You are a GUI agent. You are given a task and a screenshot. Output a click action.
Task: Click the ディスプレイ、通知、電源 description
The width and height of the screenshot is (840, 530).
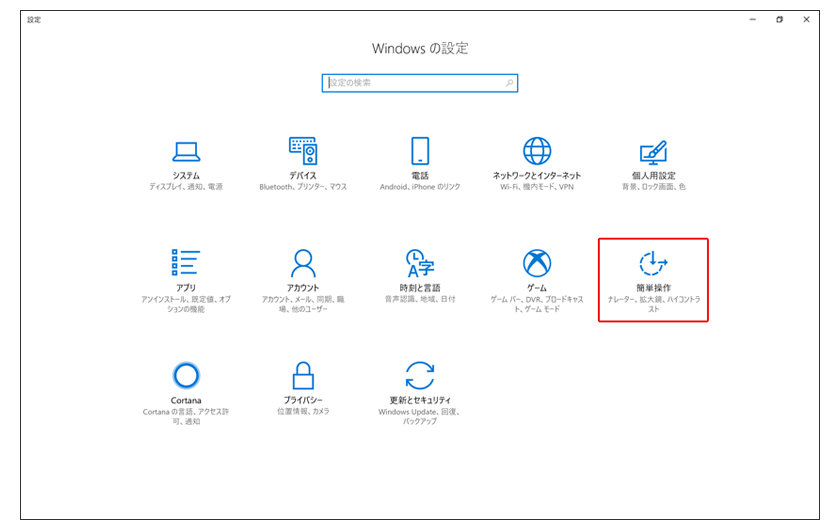186,187
